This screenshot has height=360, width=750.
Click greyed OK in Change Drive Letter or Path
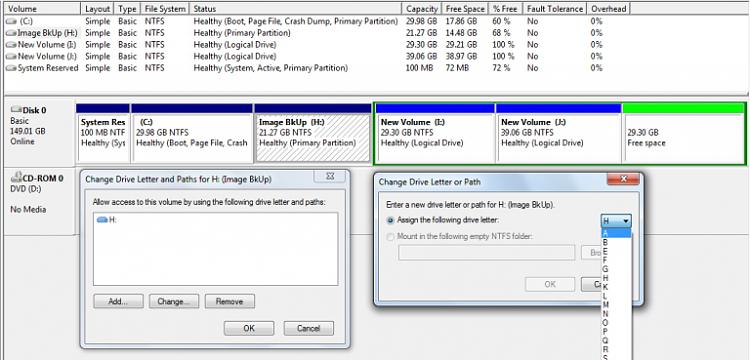tap(550, 284)
